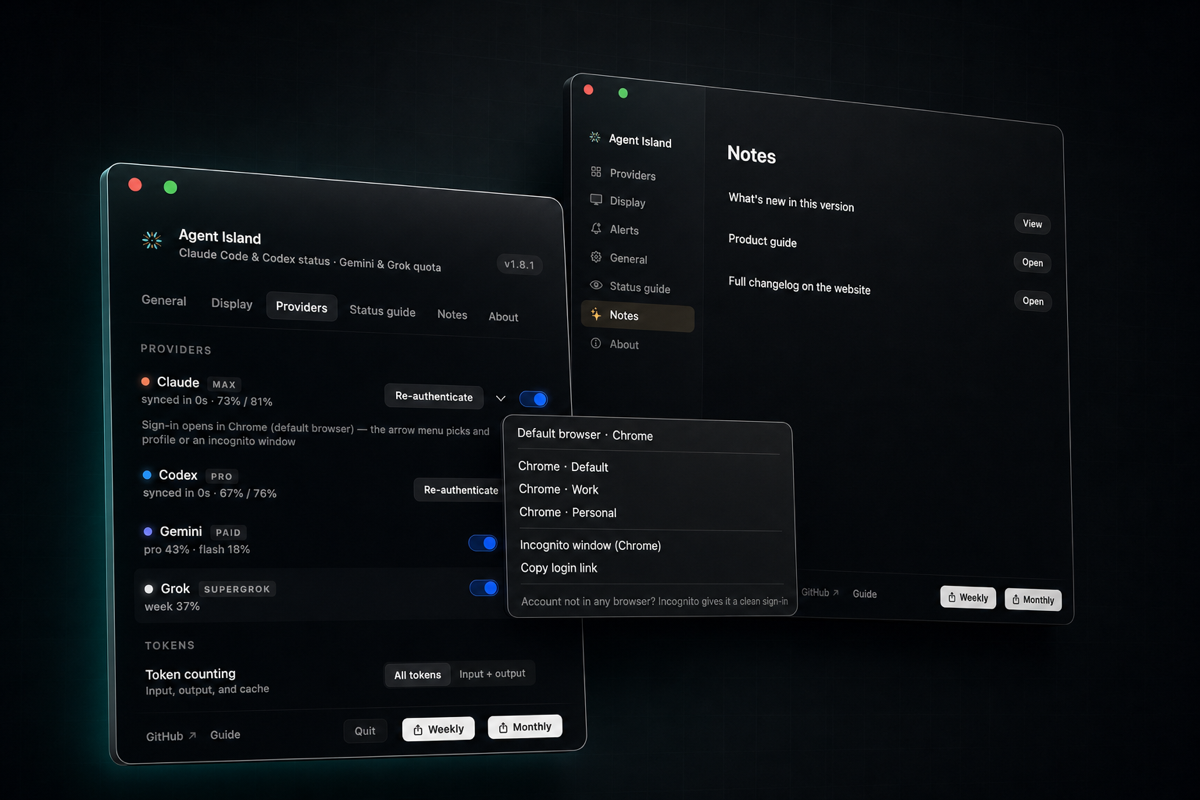Click the PRO badge beside Codex

pyautogui.click(x=221, y=477)
